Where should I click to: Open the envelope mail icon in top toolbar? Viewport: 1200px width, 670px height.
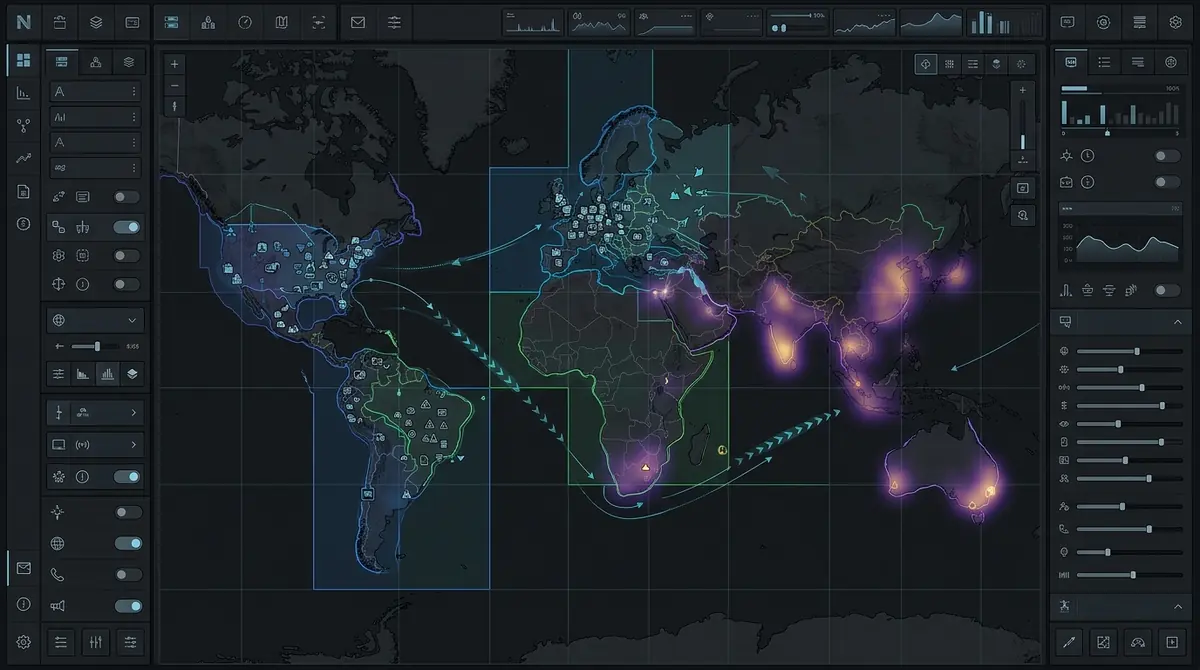[358, 22]
